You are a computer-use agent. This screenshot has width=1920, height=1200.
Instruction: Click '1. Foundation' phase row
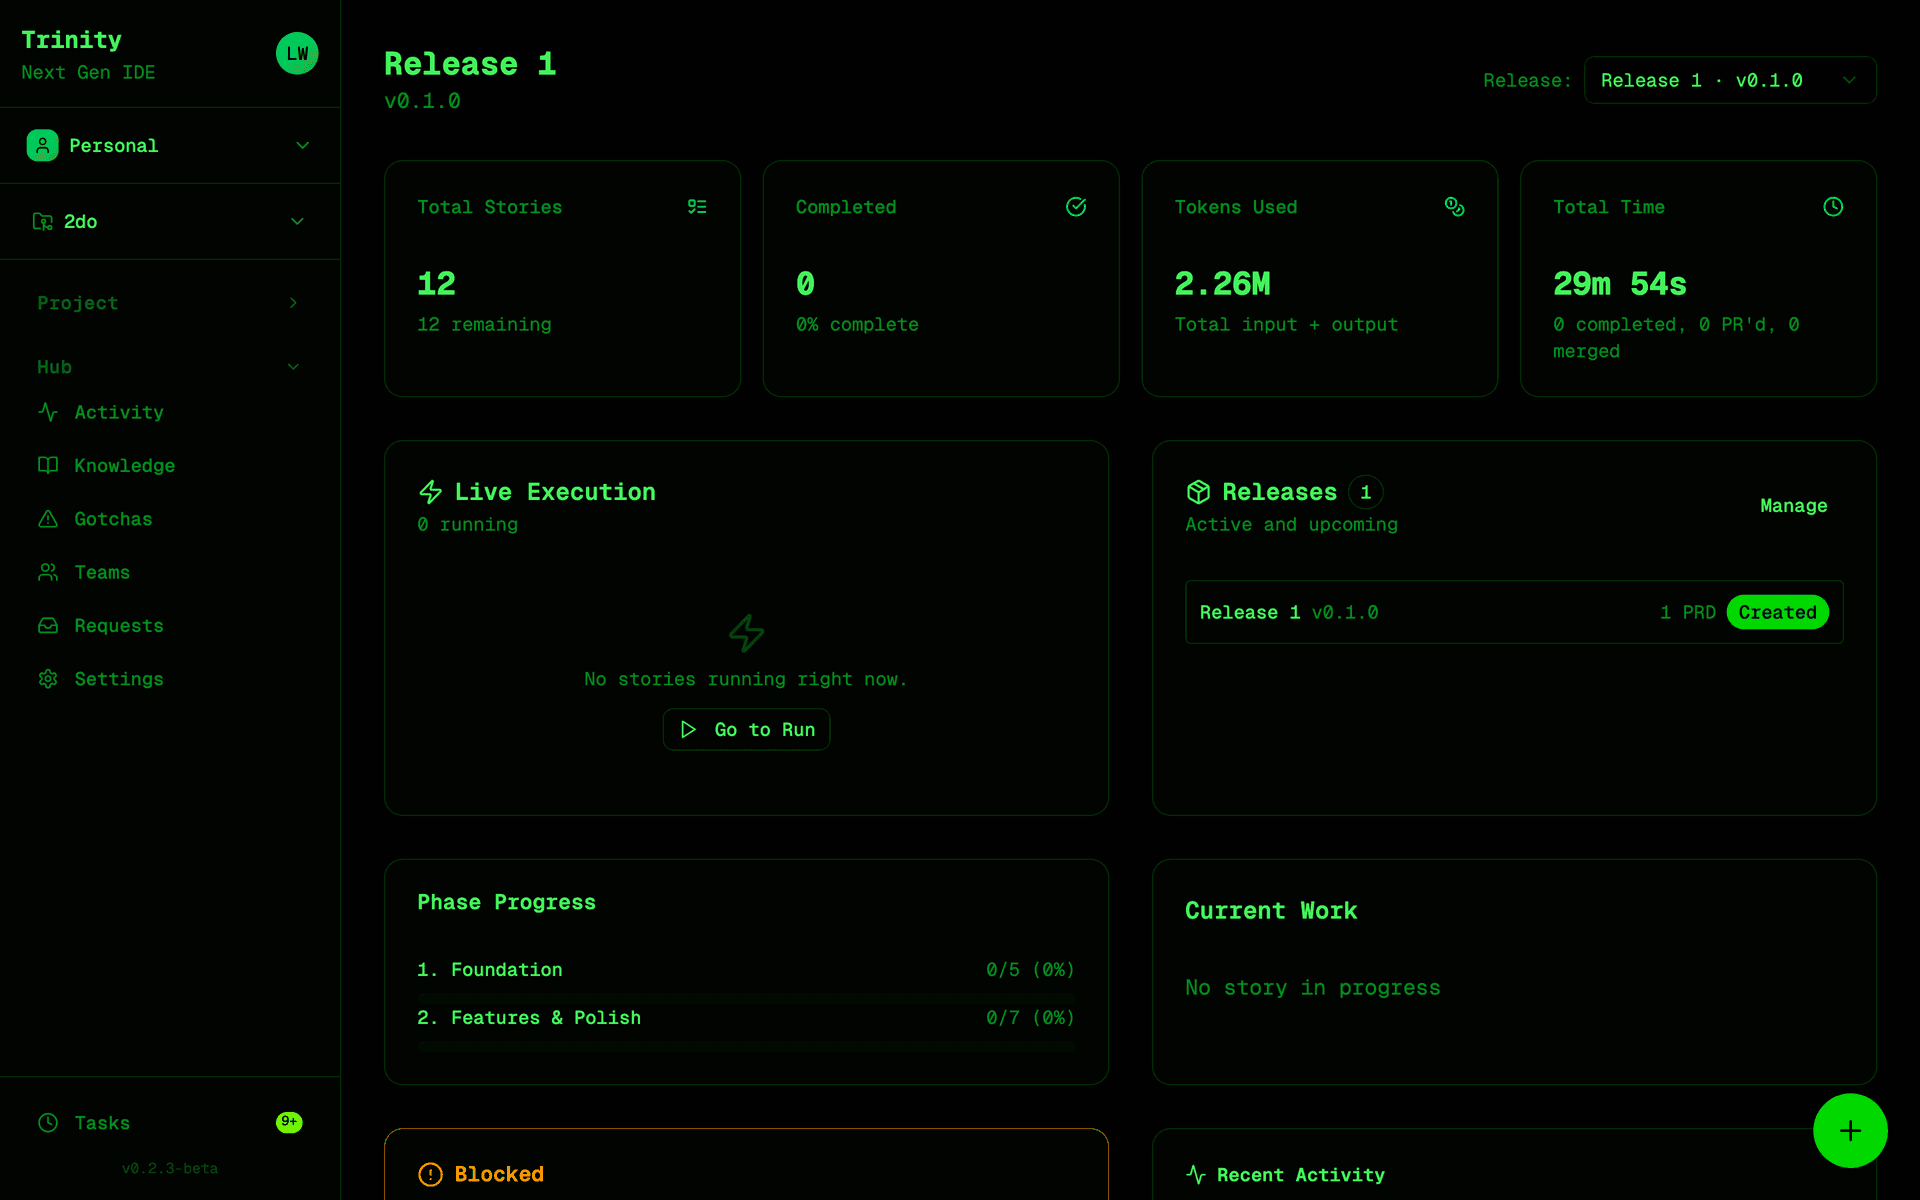(x=746, y=970)
